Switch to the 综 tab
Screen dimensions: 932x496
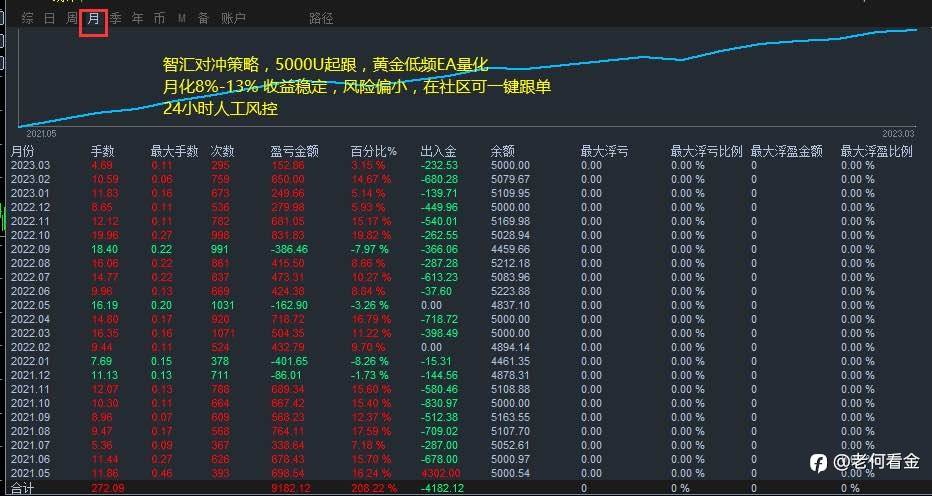coord(27,18)
